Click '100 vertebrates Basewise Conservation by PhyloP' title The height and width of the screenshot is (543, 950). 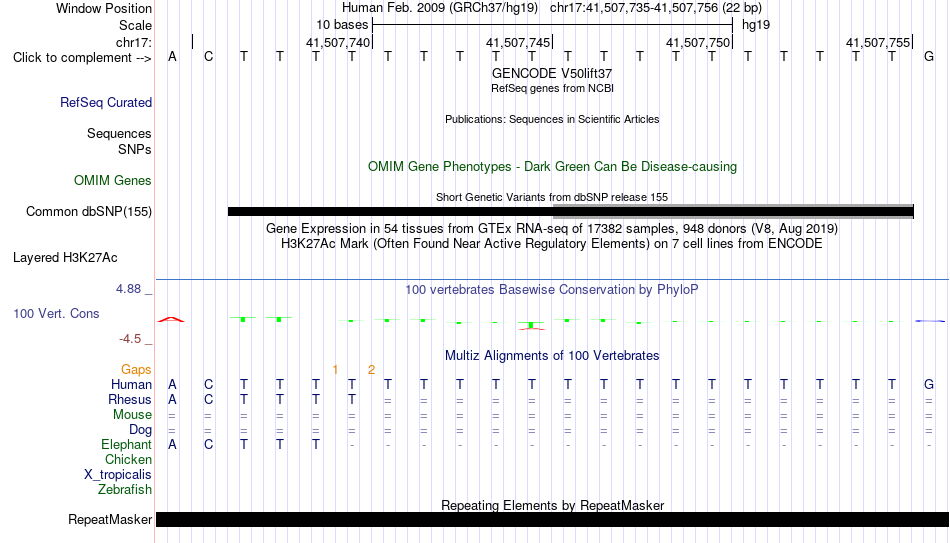point(552,290)
